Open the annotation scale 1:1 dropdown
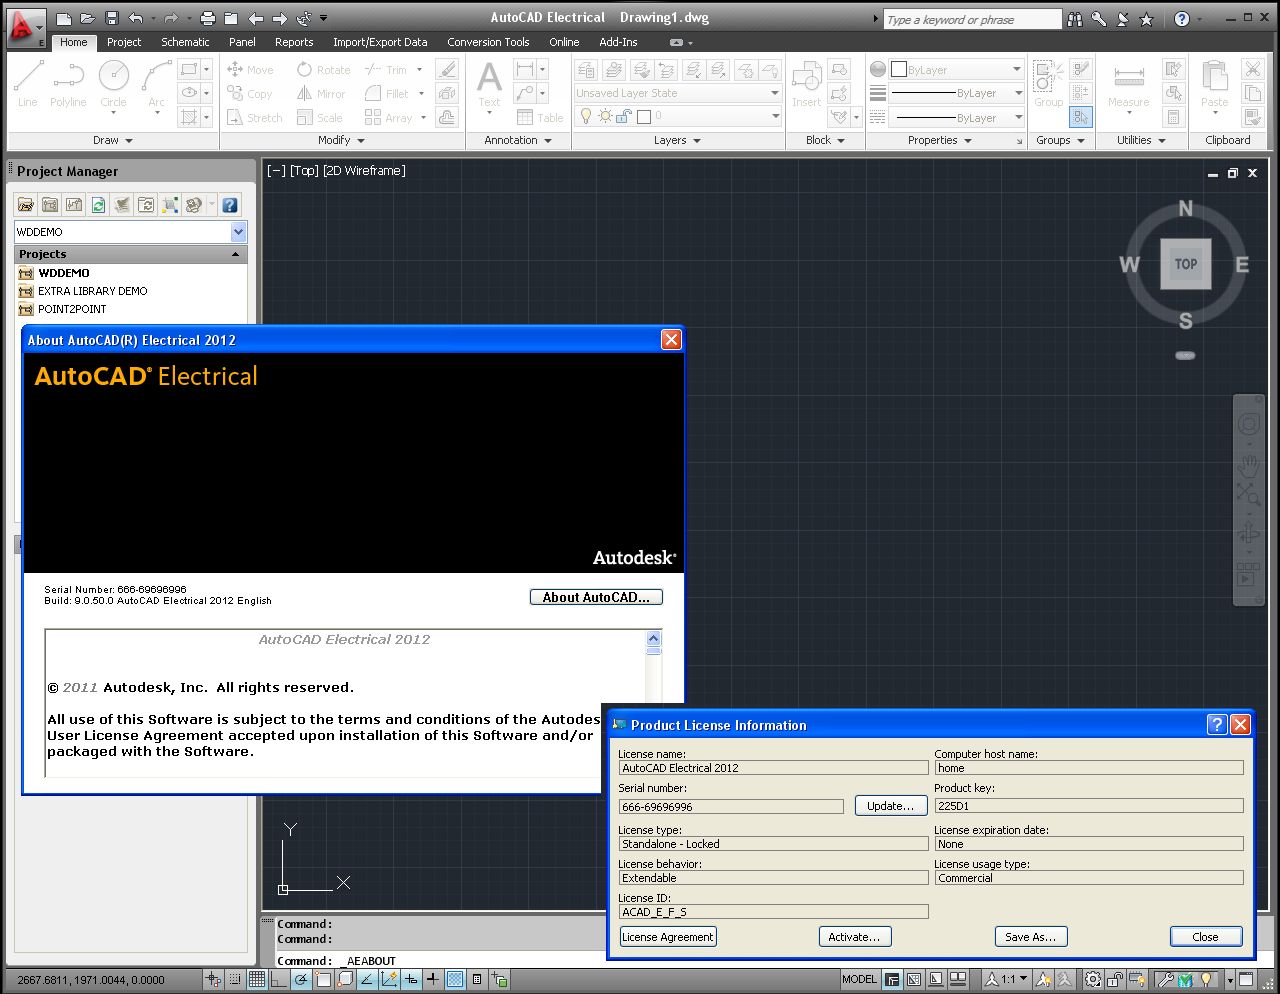Viewport: 1280px width, 994px height. [1008, 979]
